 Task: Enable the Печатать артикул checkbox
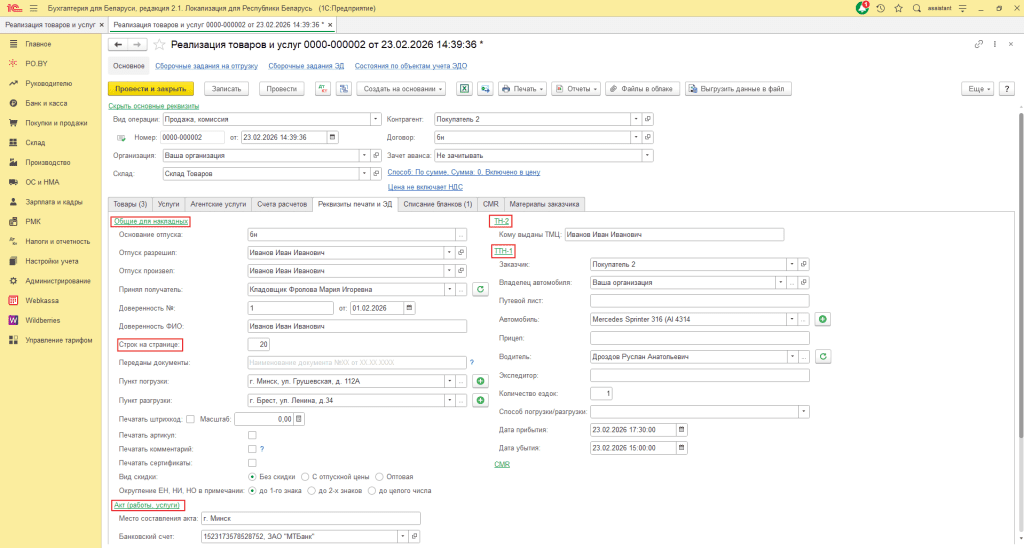click(x=252, y=436)
